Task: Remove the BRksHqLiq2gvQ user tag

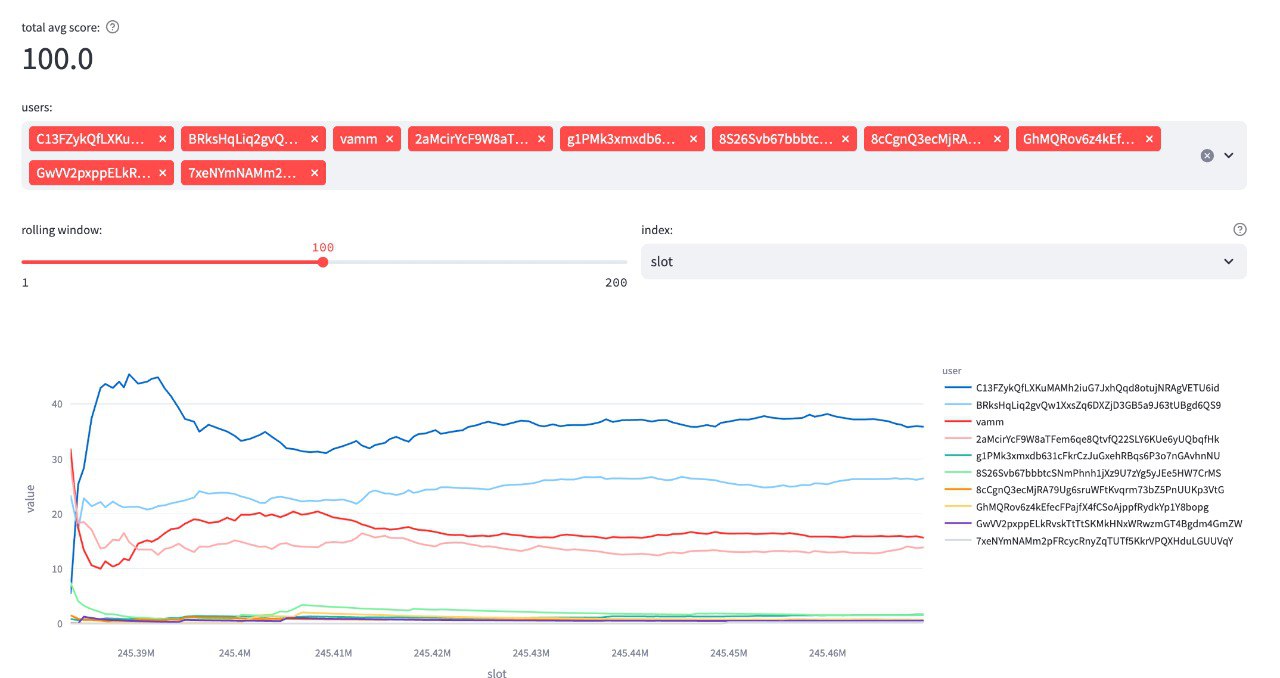Action: 315,140
